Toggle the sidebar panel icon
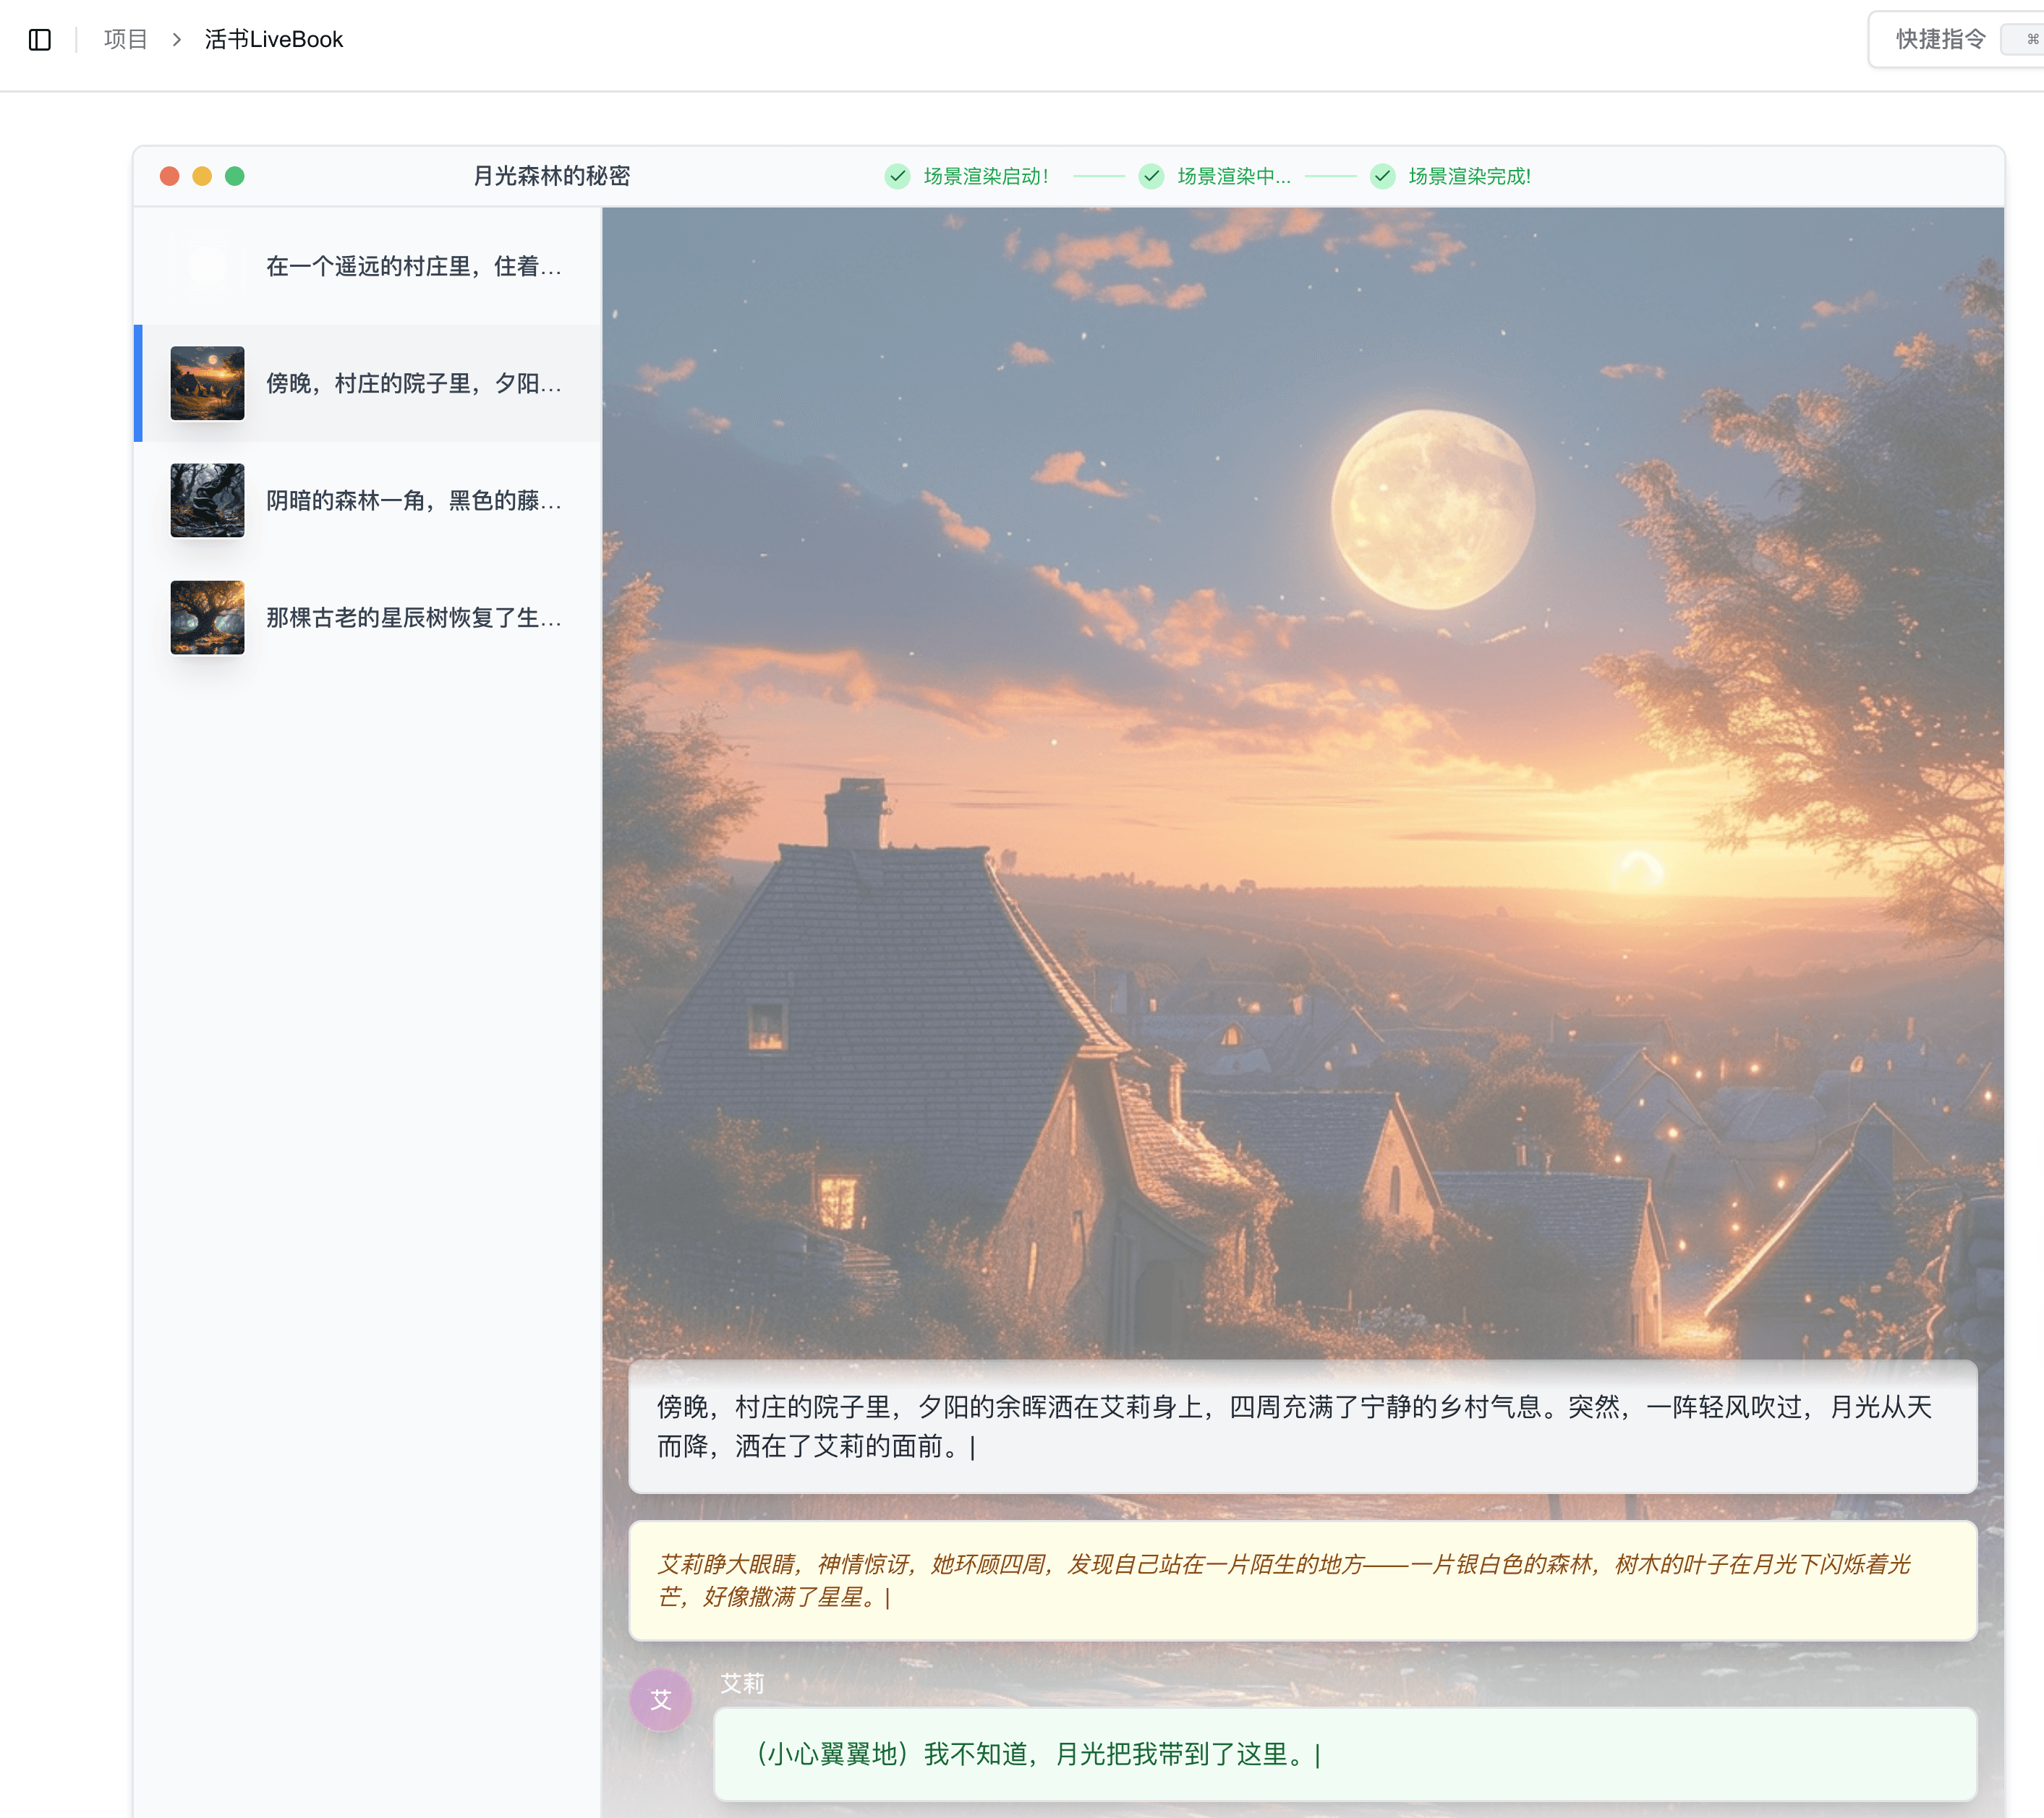This screenshot has height=1818, width=2044. tap(40, 40)
